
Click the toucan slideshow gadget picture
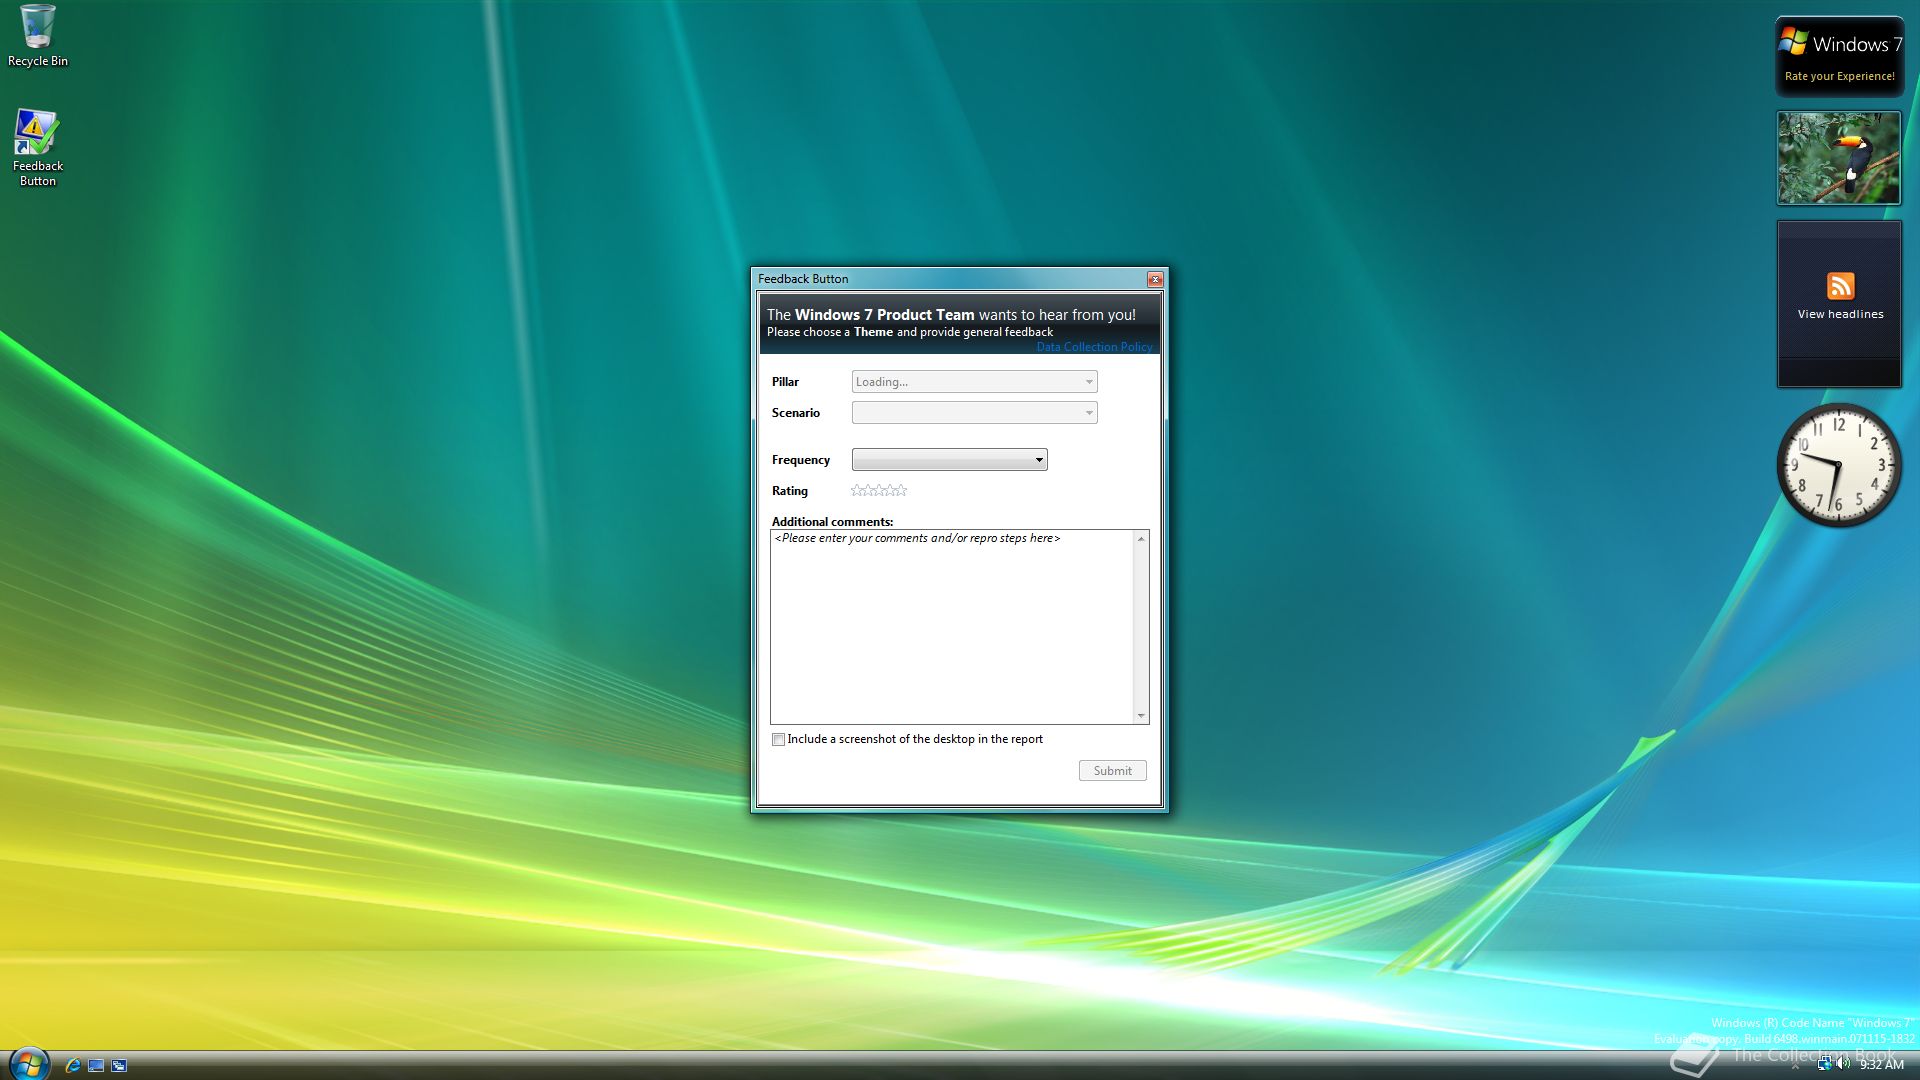point(1838,157)
